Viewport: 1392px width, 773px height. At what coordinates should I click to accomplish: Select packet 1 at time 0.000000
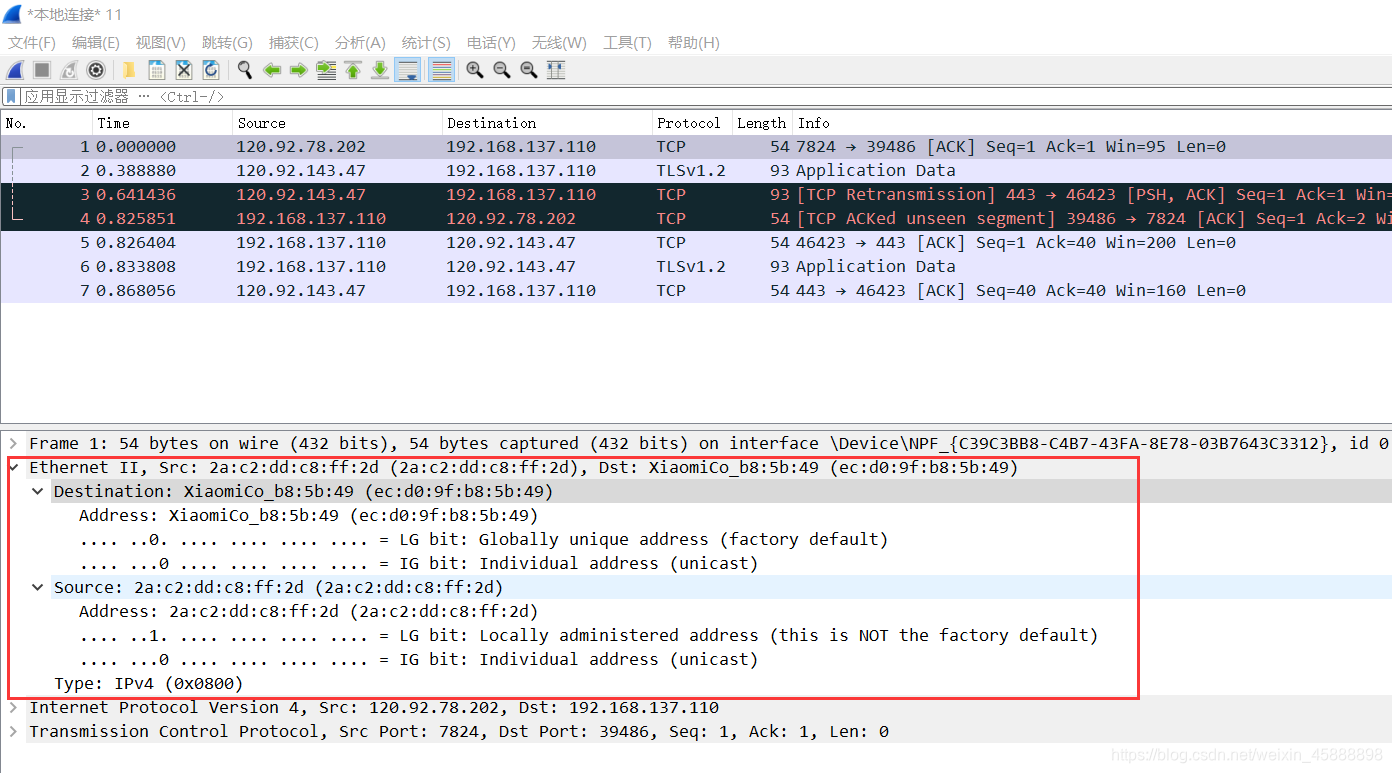(696, 147)
